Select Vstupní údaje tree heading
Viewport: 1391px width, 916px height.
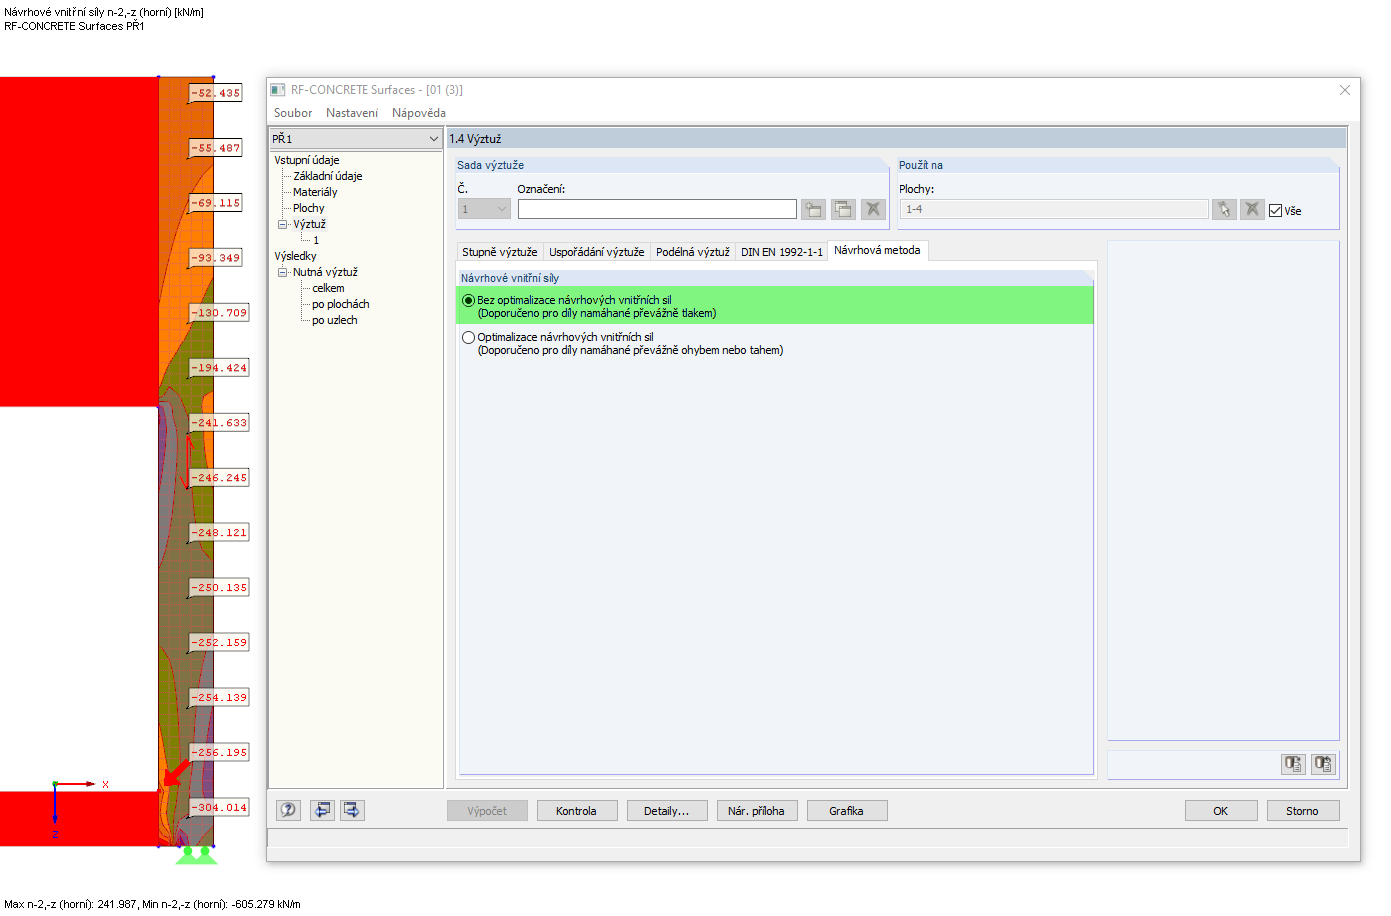coord(307,160)
